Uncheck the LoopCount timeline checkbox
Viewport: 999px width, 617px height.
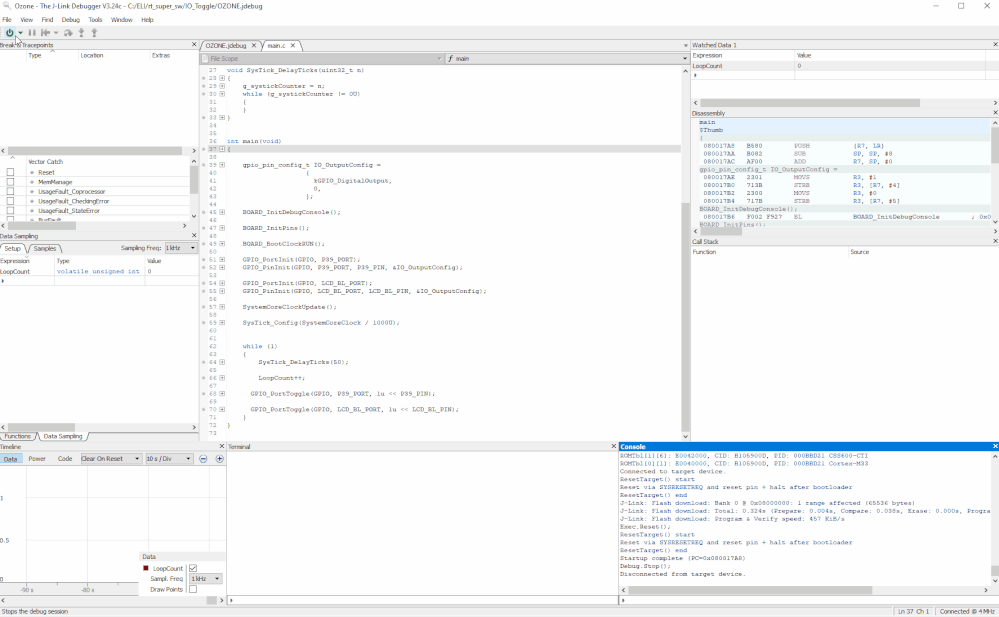pyautogui.click(x=193, y=569)
